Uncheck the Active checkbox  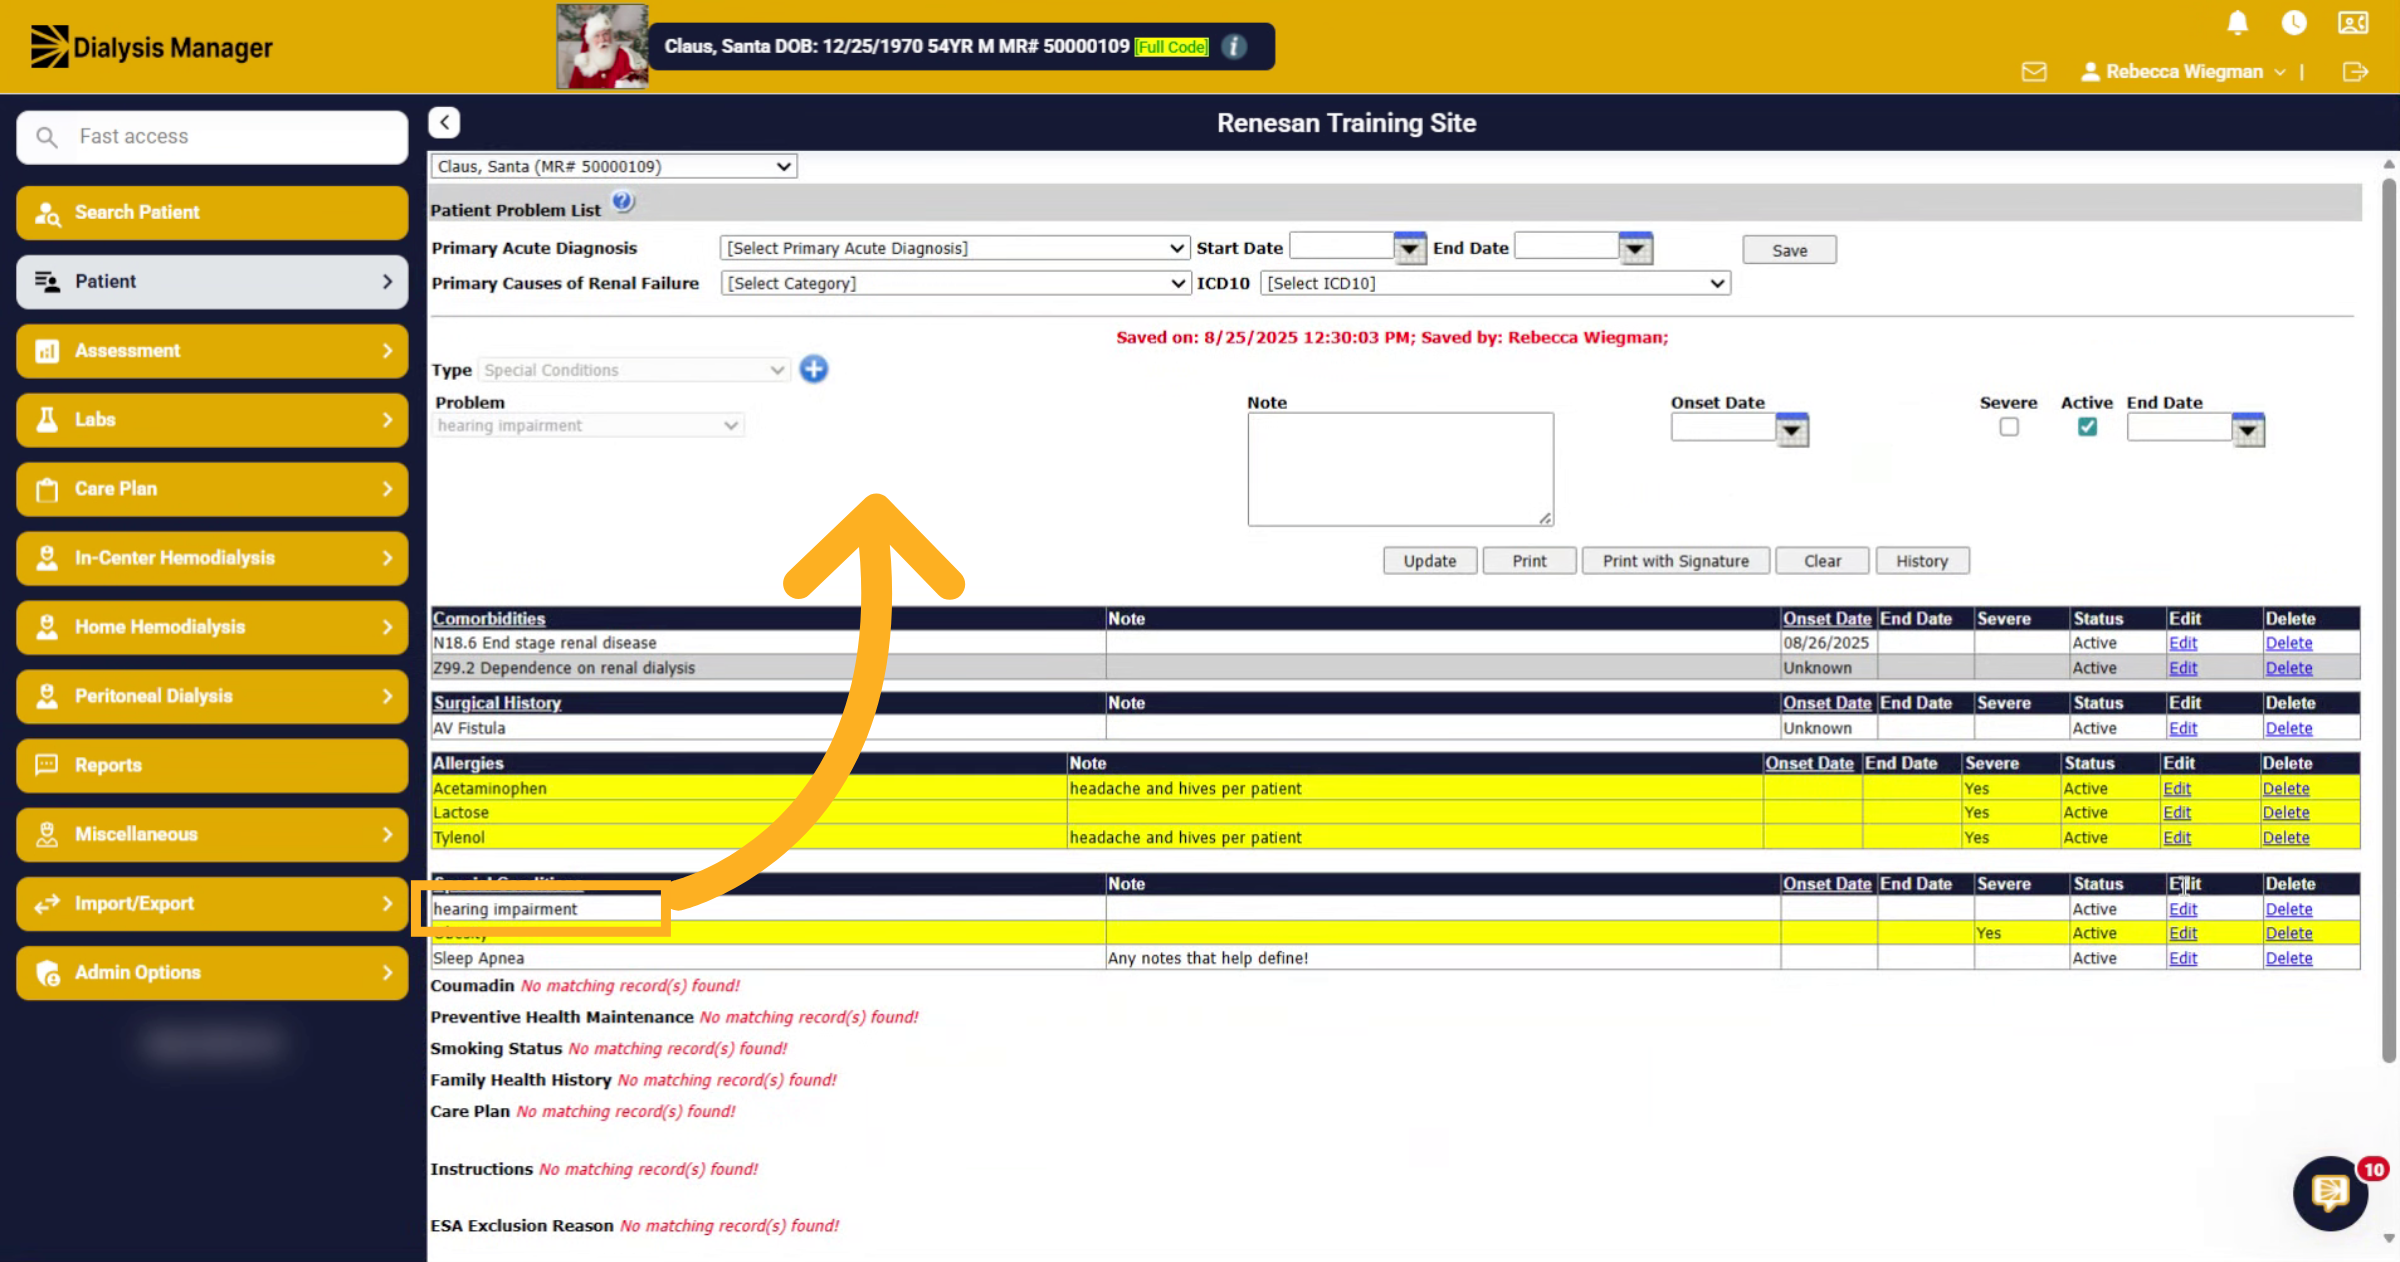click(2087, 427)
